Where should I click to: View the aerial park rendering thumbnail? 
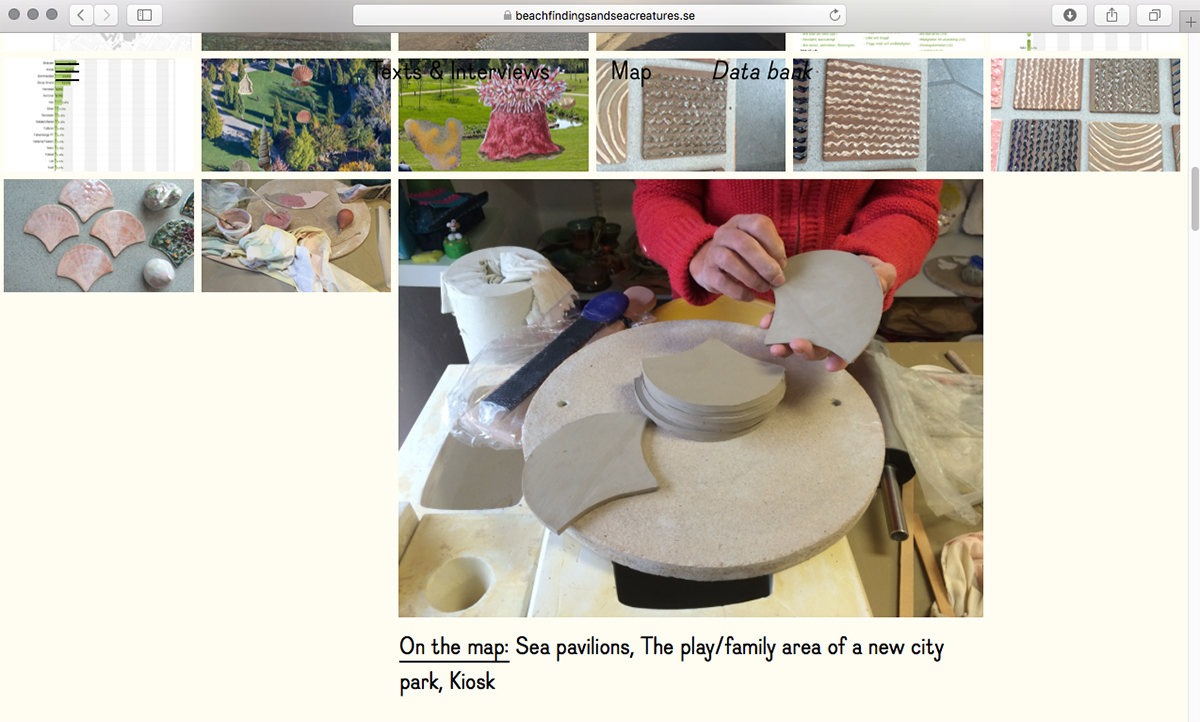tap(296, 115)
